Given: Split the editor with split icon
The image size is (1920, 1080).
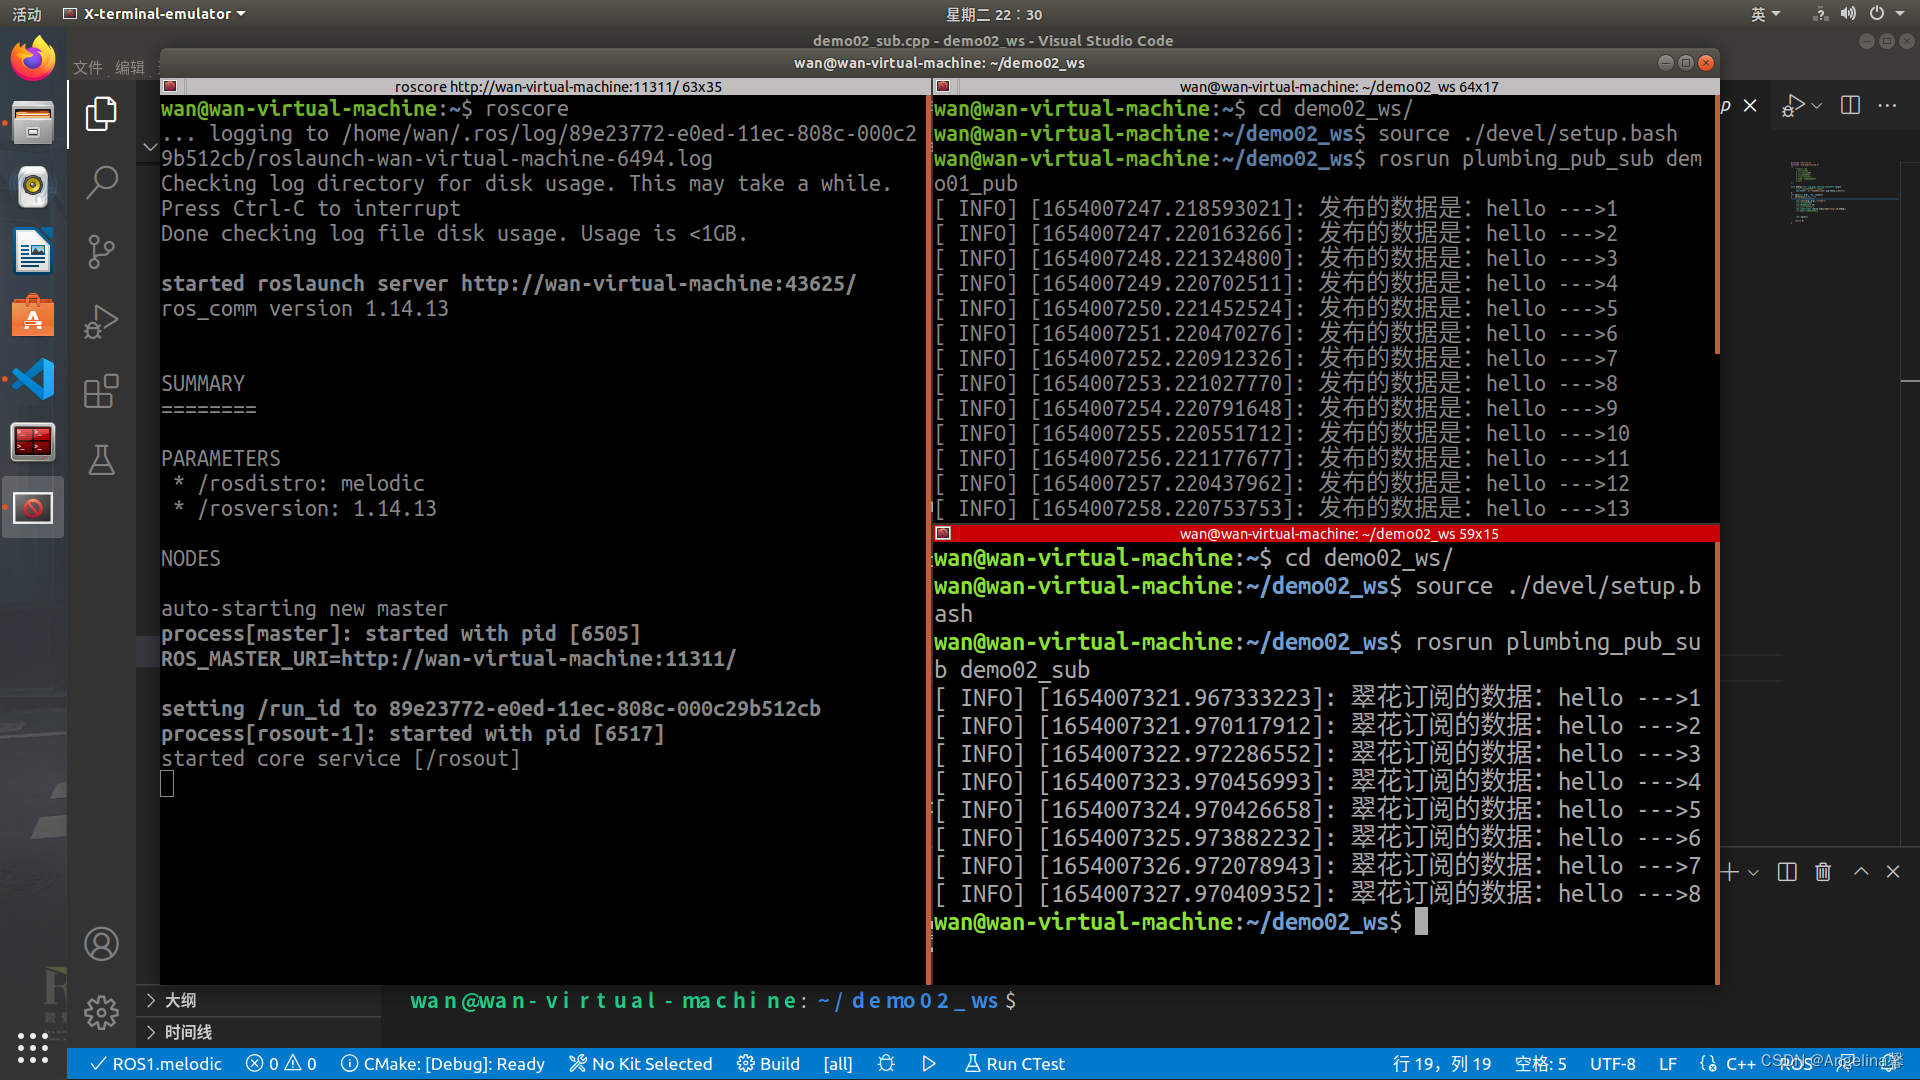Looking at the screenshot, I should 1850,105.
